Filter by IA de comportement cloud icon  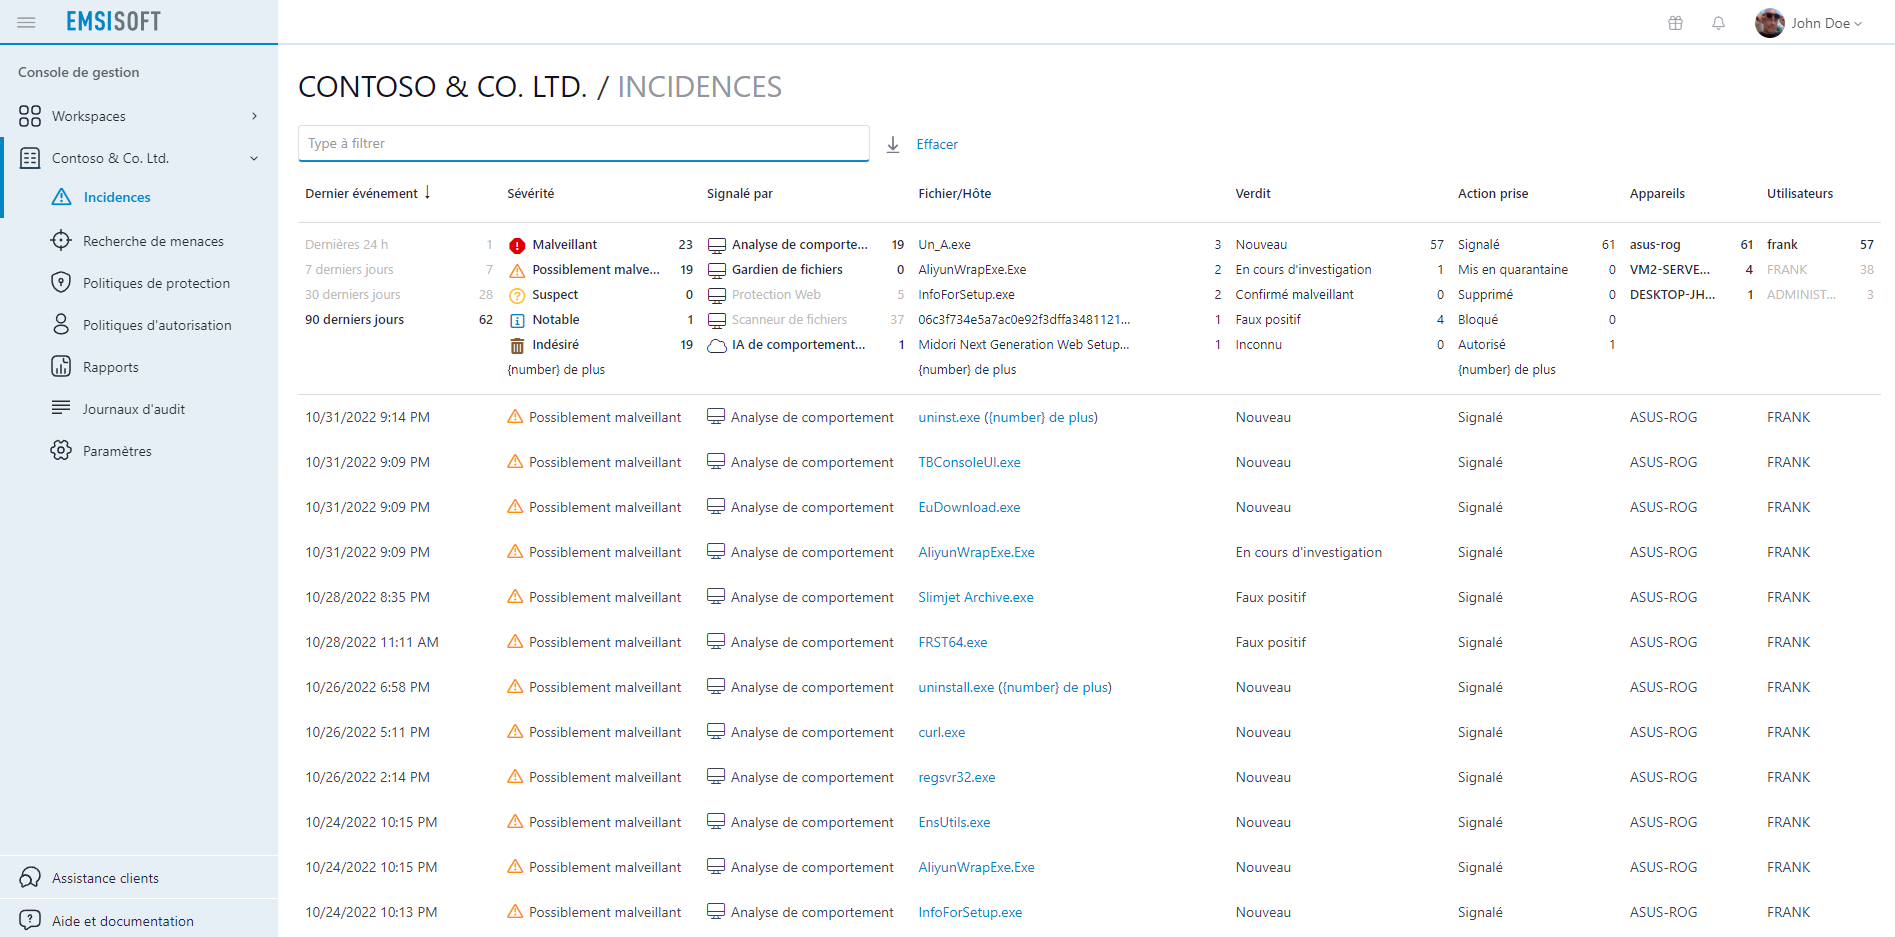click(x=716, y=345)
